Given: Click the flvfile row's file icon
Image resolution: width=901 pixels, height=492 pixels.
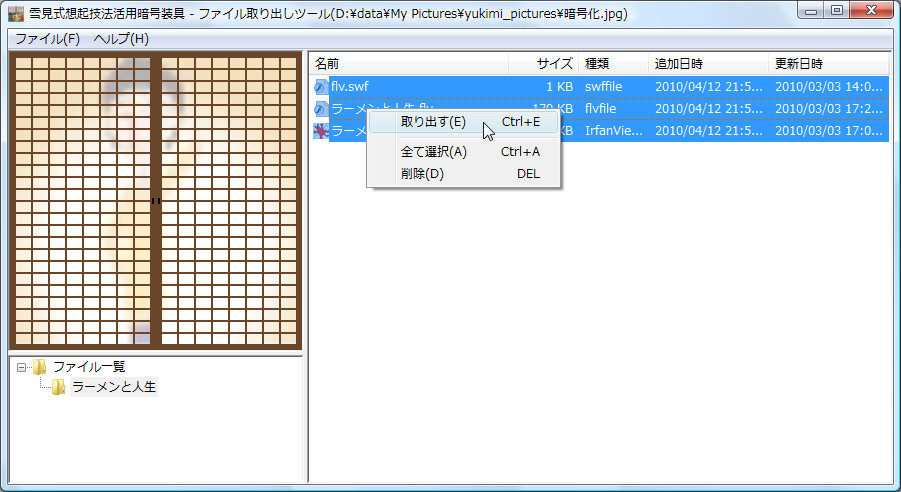Looking at the screenshot, I should tap(321, 109).
